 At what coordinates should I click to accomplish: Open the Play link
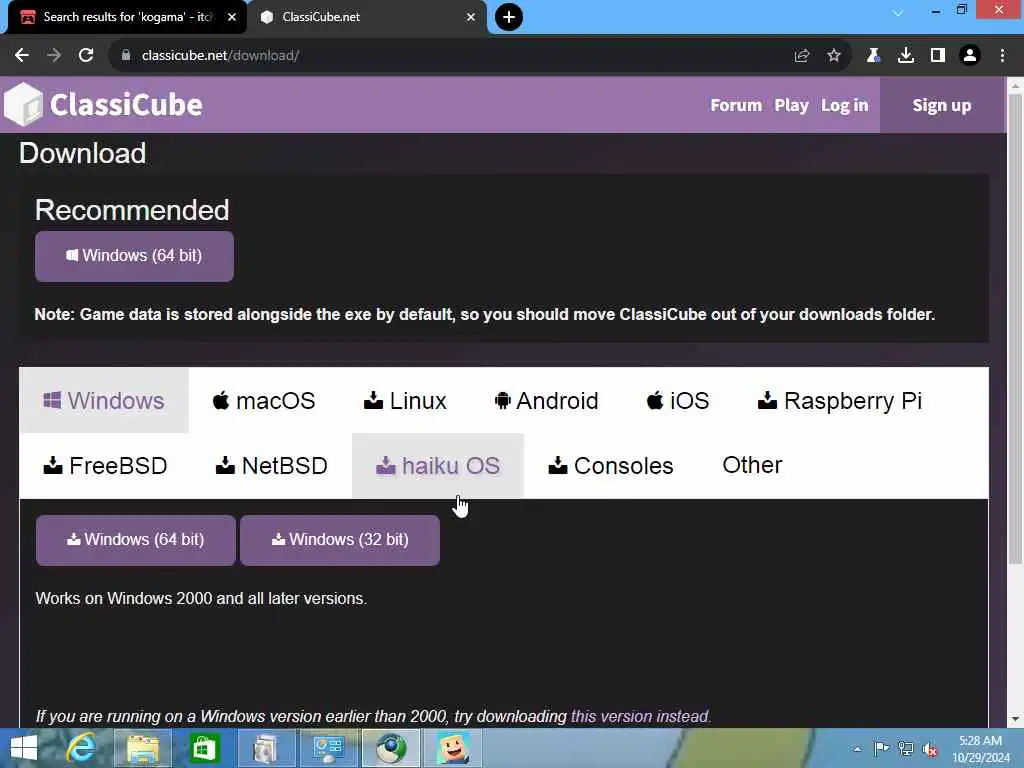[x=791, y=105]
